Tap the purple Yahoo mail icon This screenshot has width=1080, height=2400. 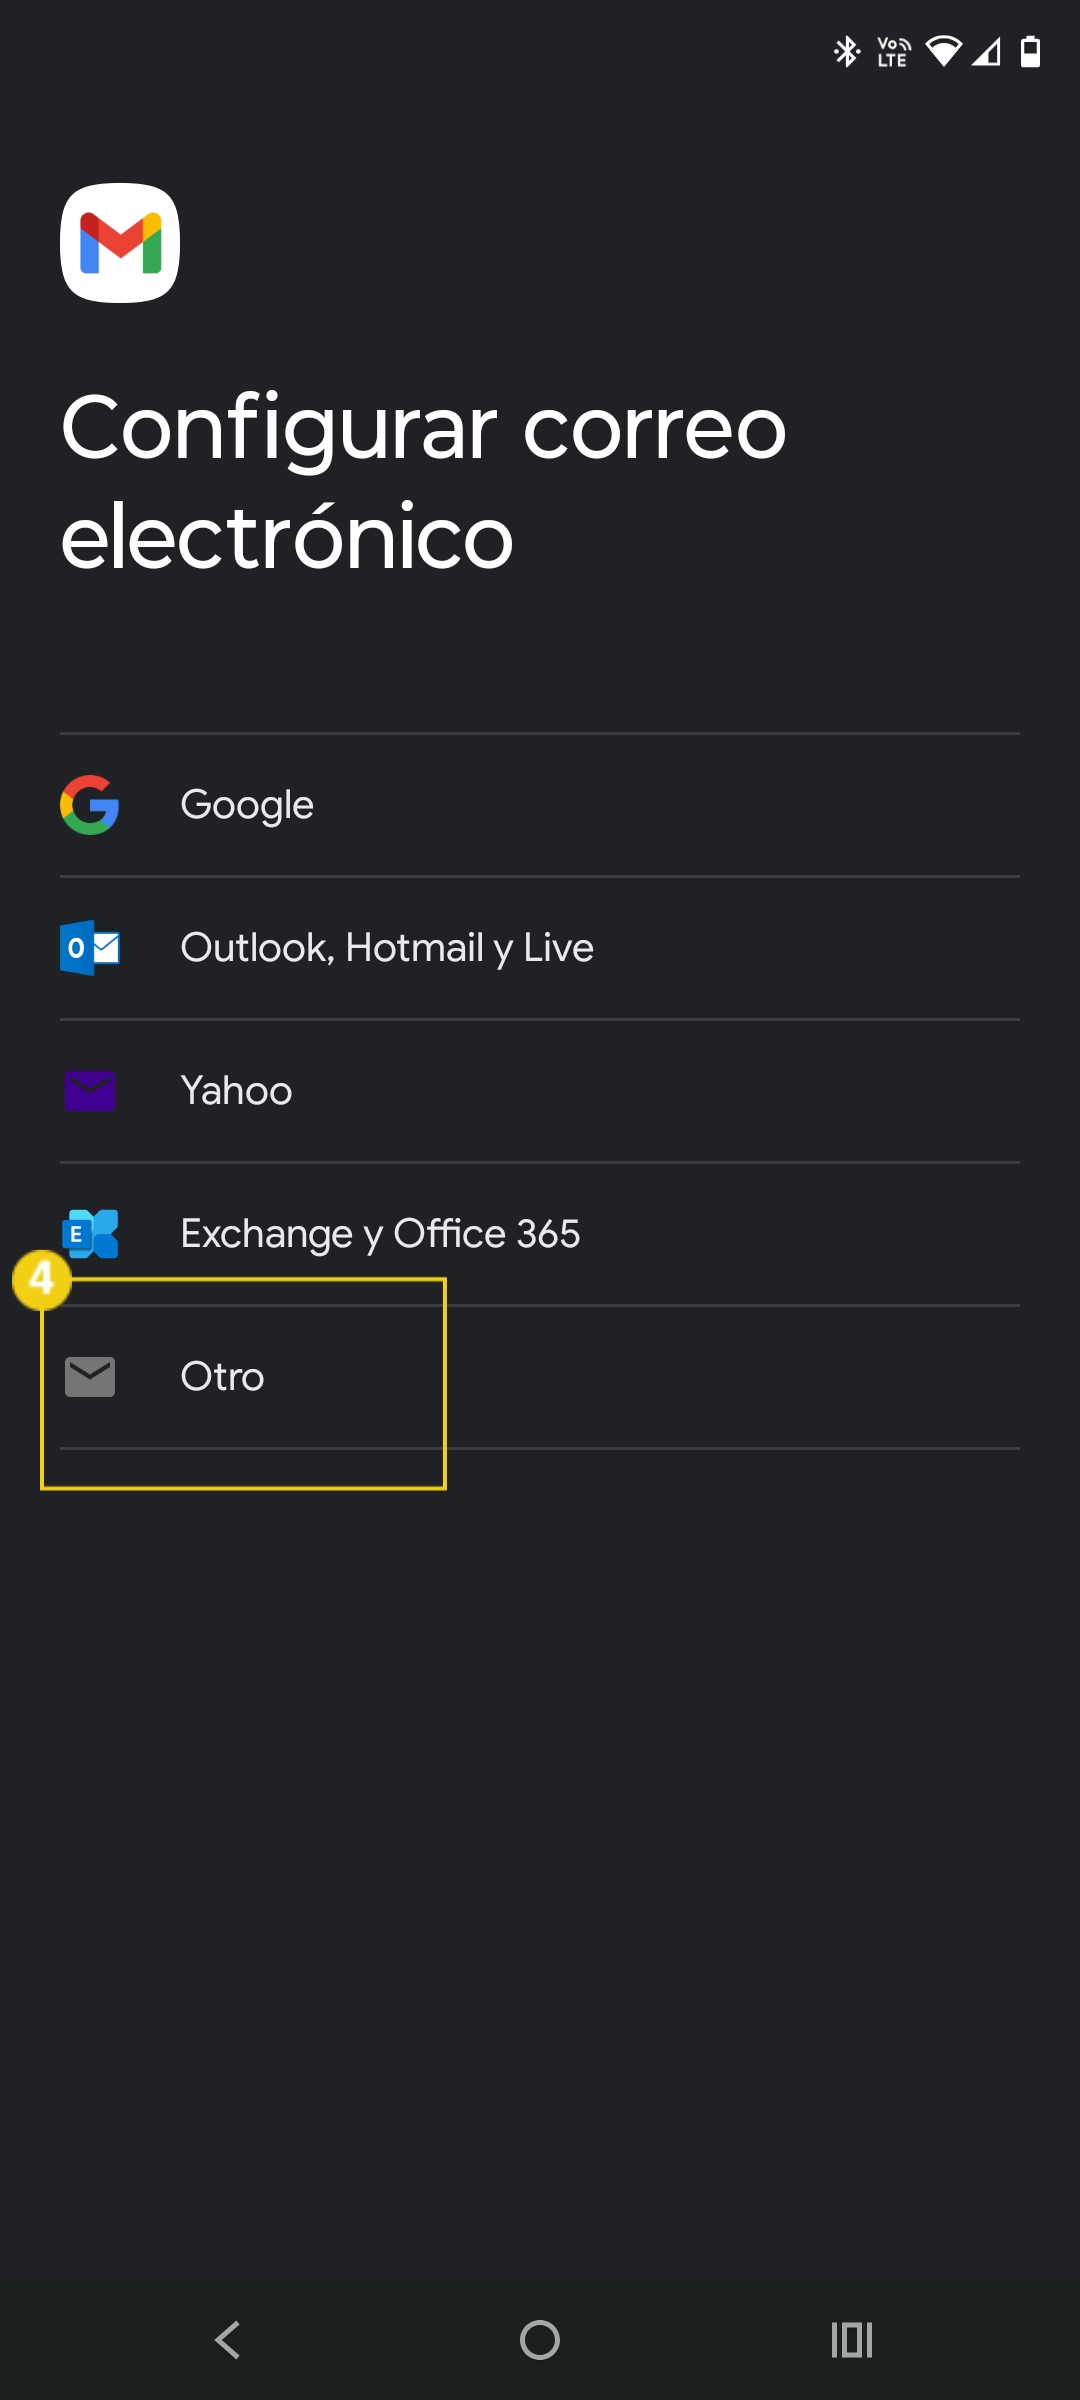click(x=90, y=1091)
